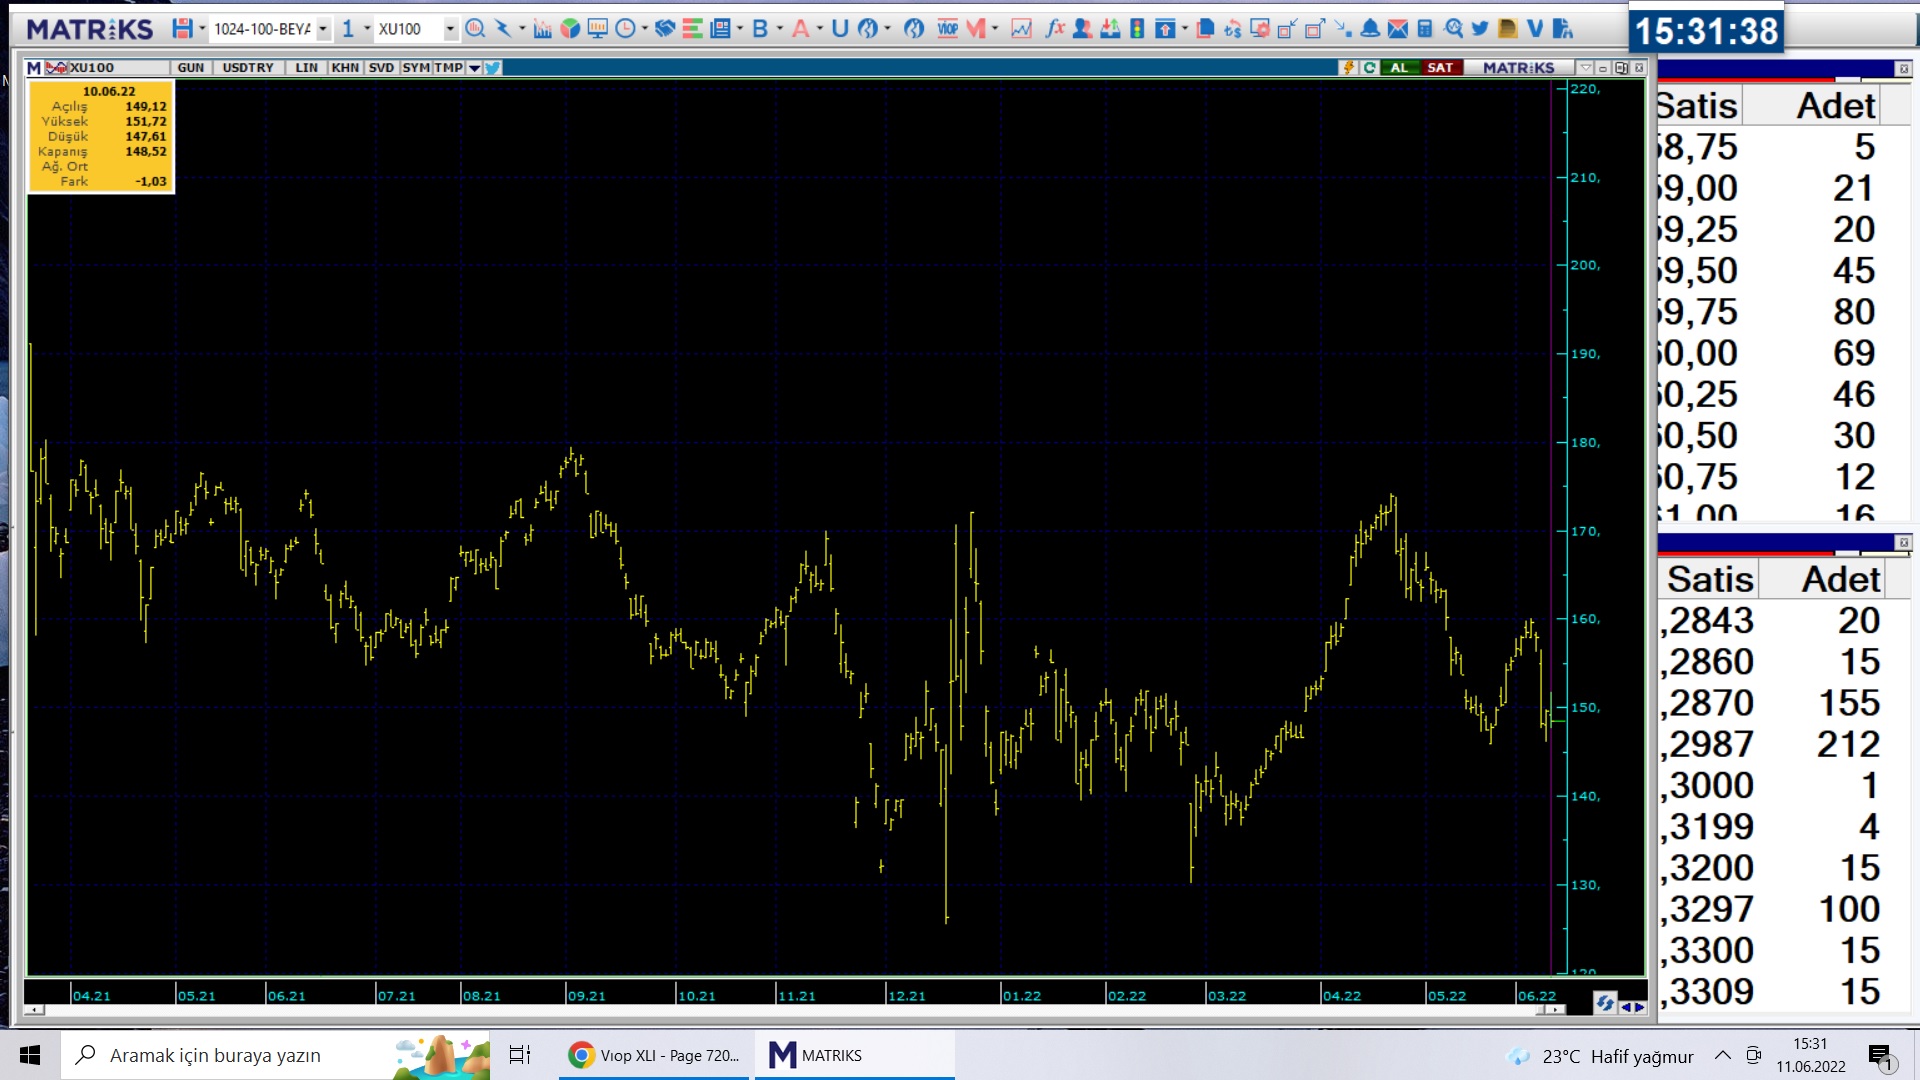
Task: Click the blue V toolbar icon
Action: pos(1534,29)
